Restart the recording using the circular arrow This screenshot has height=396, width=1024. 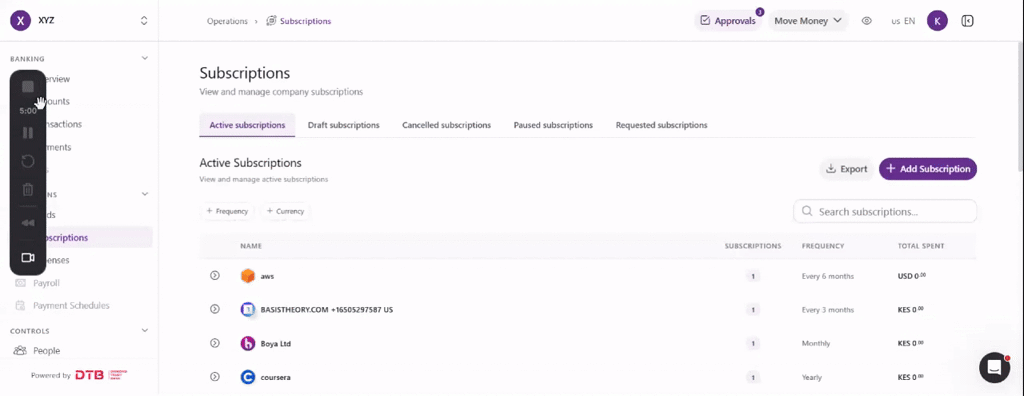click(27, 161)
